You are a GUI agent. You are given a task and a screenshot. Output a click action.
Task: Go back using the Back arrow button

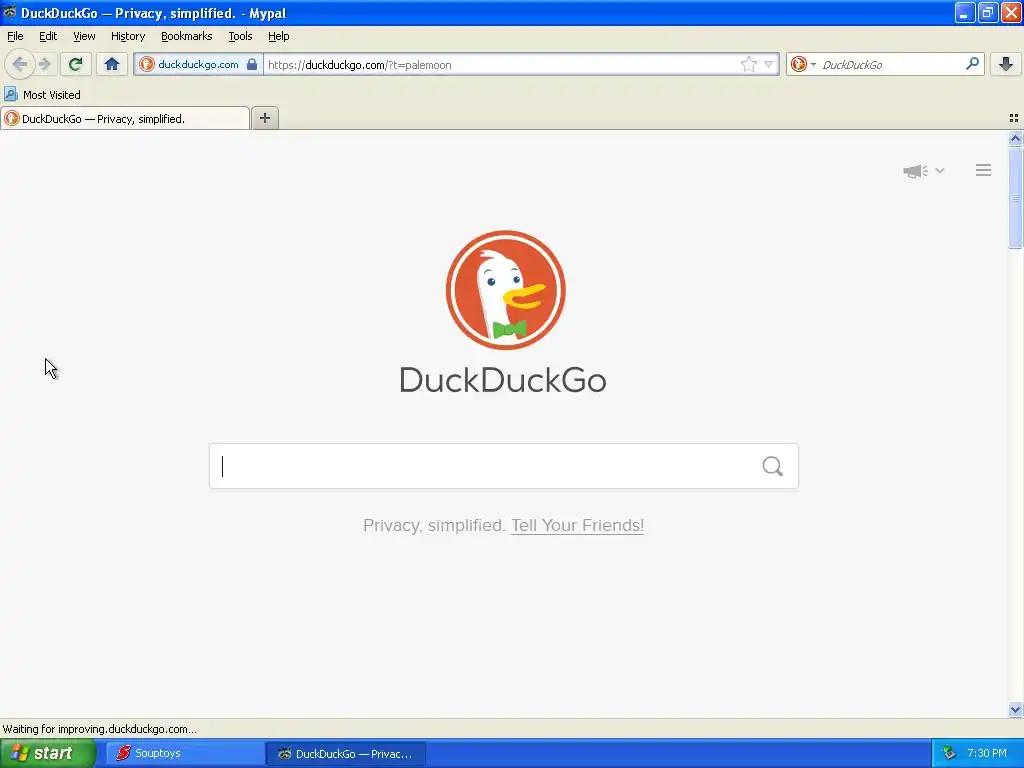point(20,64)
